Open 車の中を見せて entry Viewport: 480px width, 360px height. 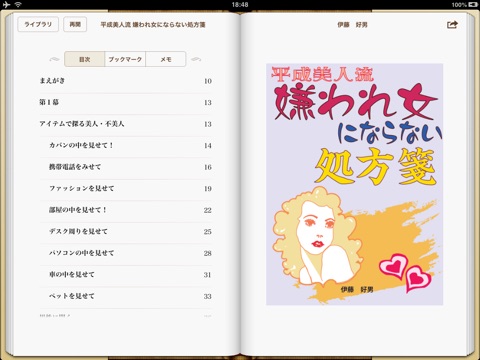[126, 275]
